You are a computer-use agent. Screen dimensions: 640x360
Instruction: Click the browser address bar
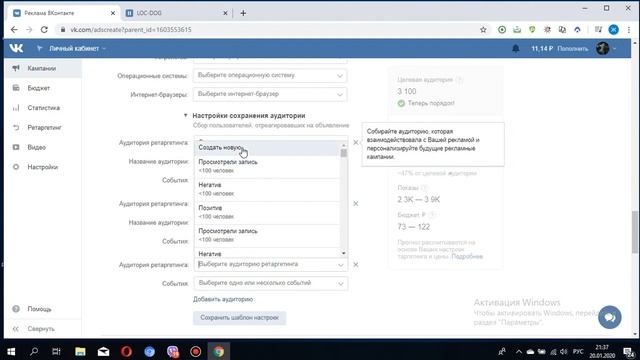269,29
